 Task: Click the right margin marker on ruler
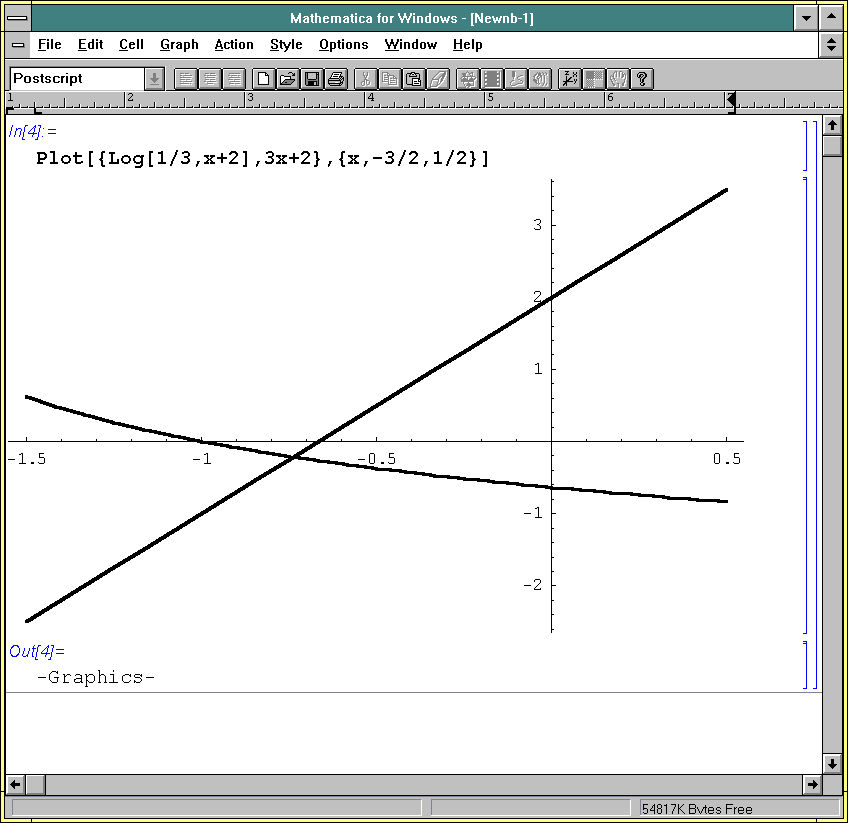(731, 99)
